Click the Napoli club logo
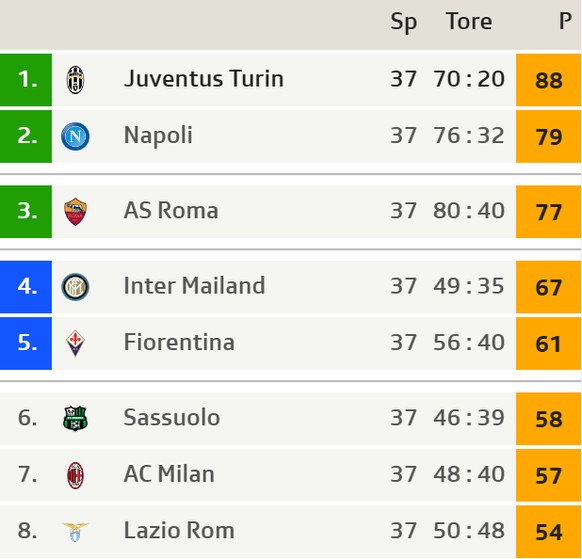The height and width of the screenshot is (559, 582). [x=75, y=136]
